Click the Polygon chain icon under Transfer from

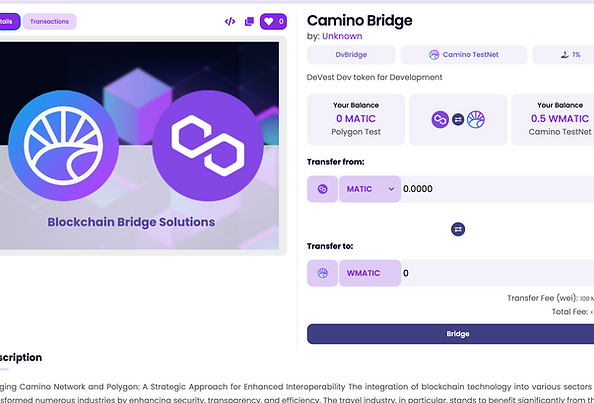tap(322, 189)
